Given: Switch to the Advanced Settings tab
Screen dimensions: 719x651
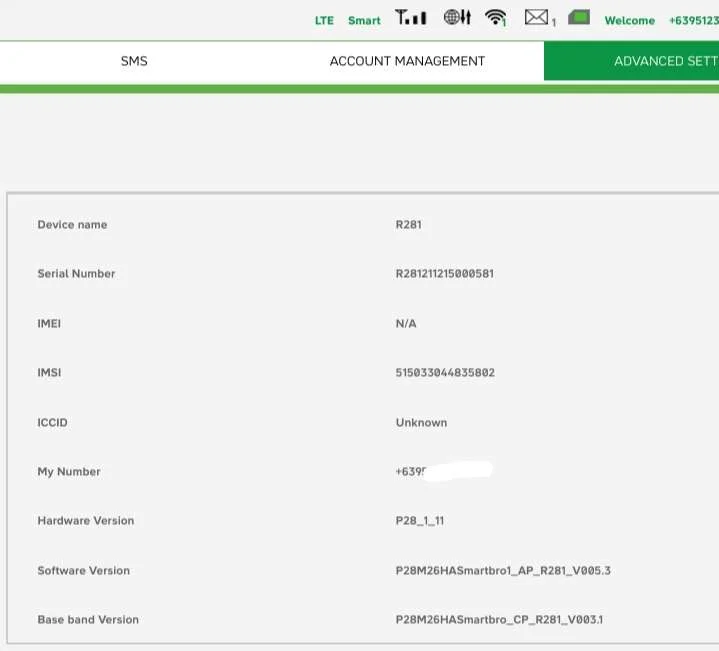Looking at the screenshot, I should click(631, 61).
